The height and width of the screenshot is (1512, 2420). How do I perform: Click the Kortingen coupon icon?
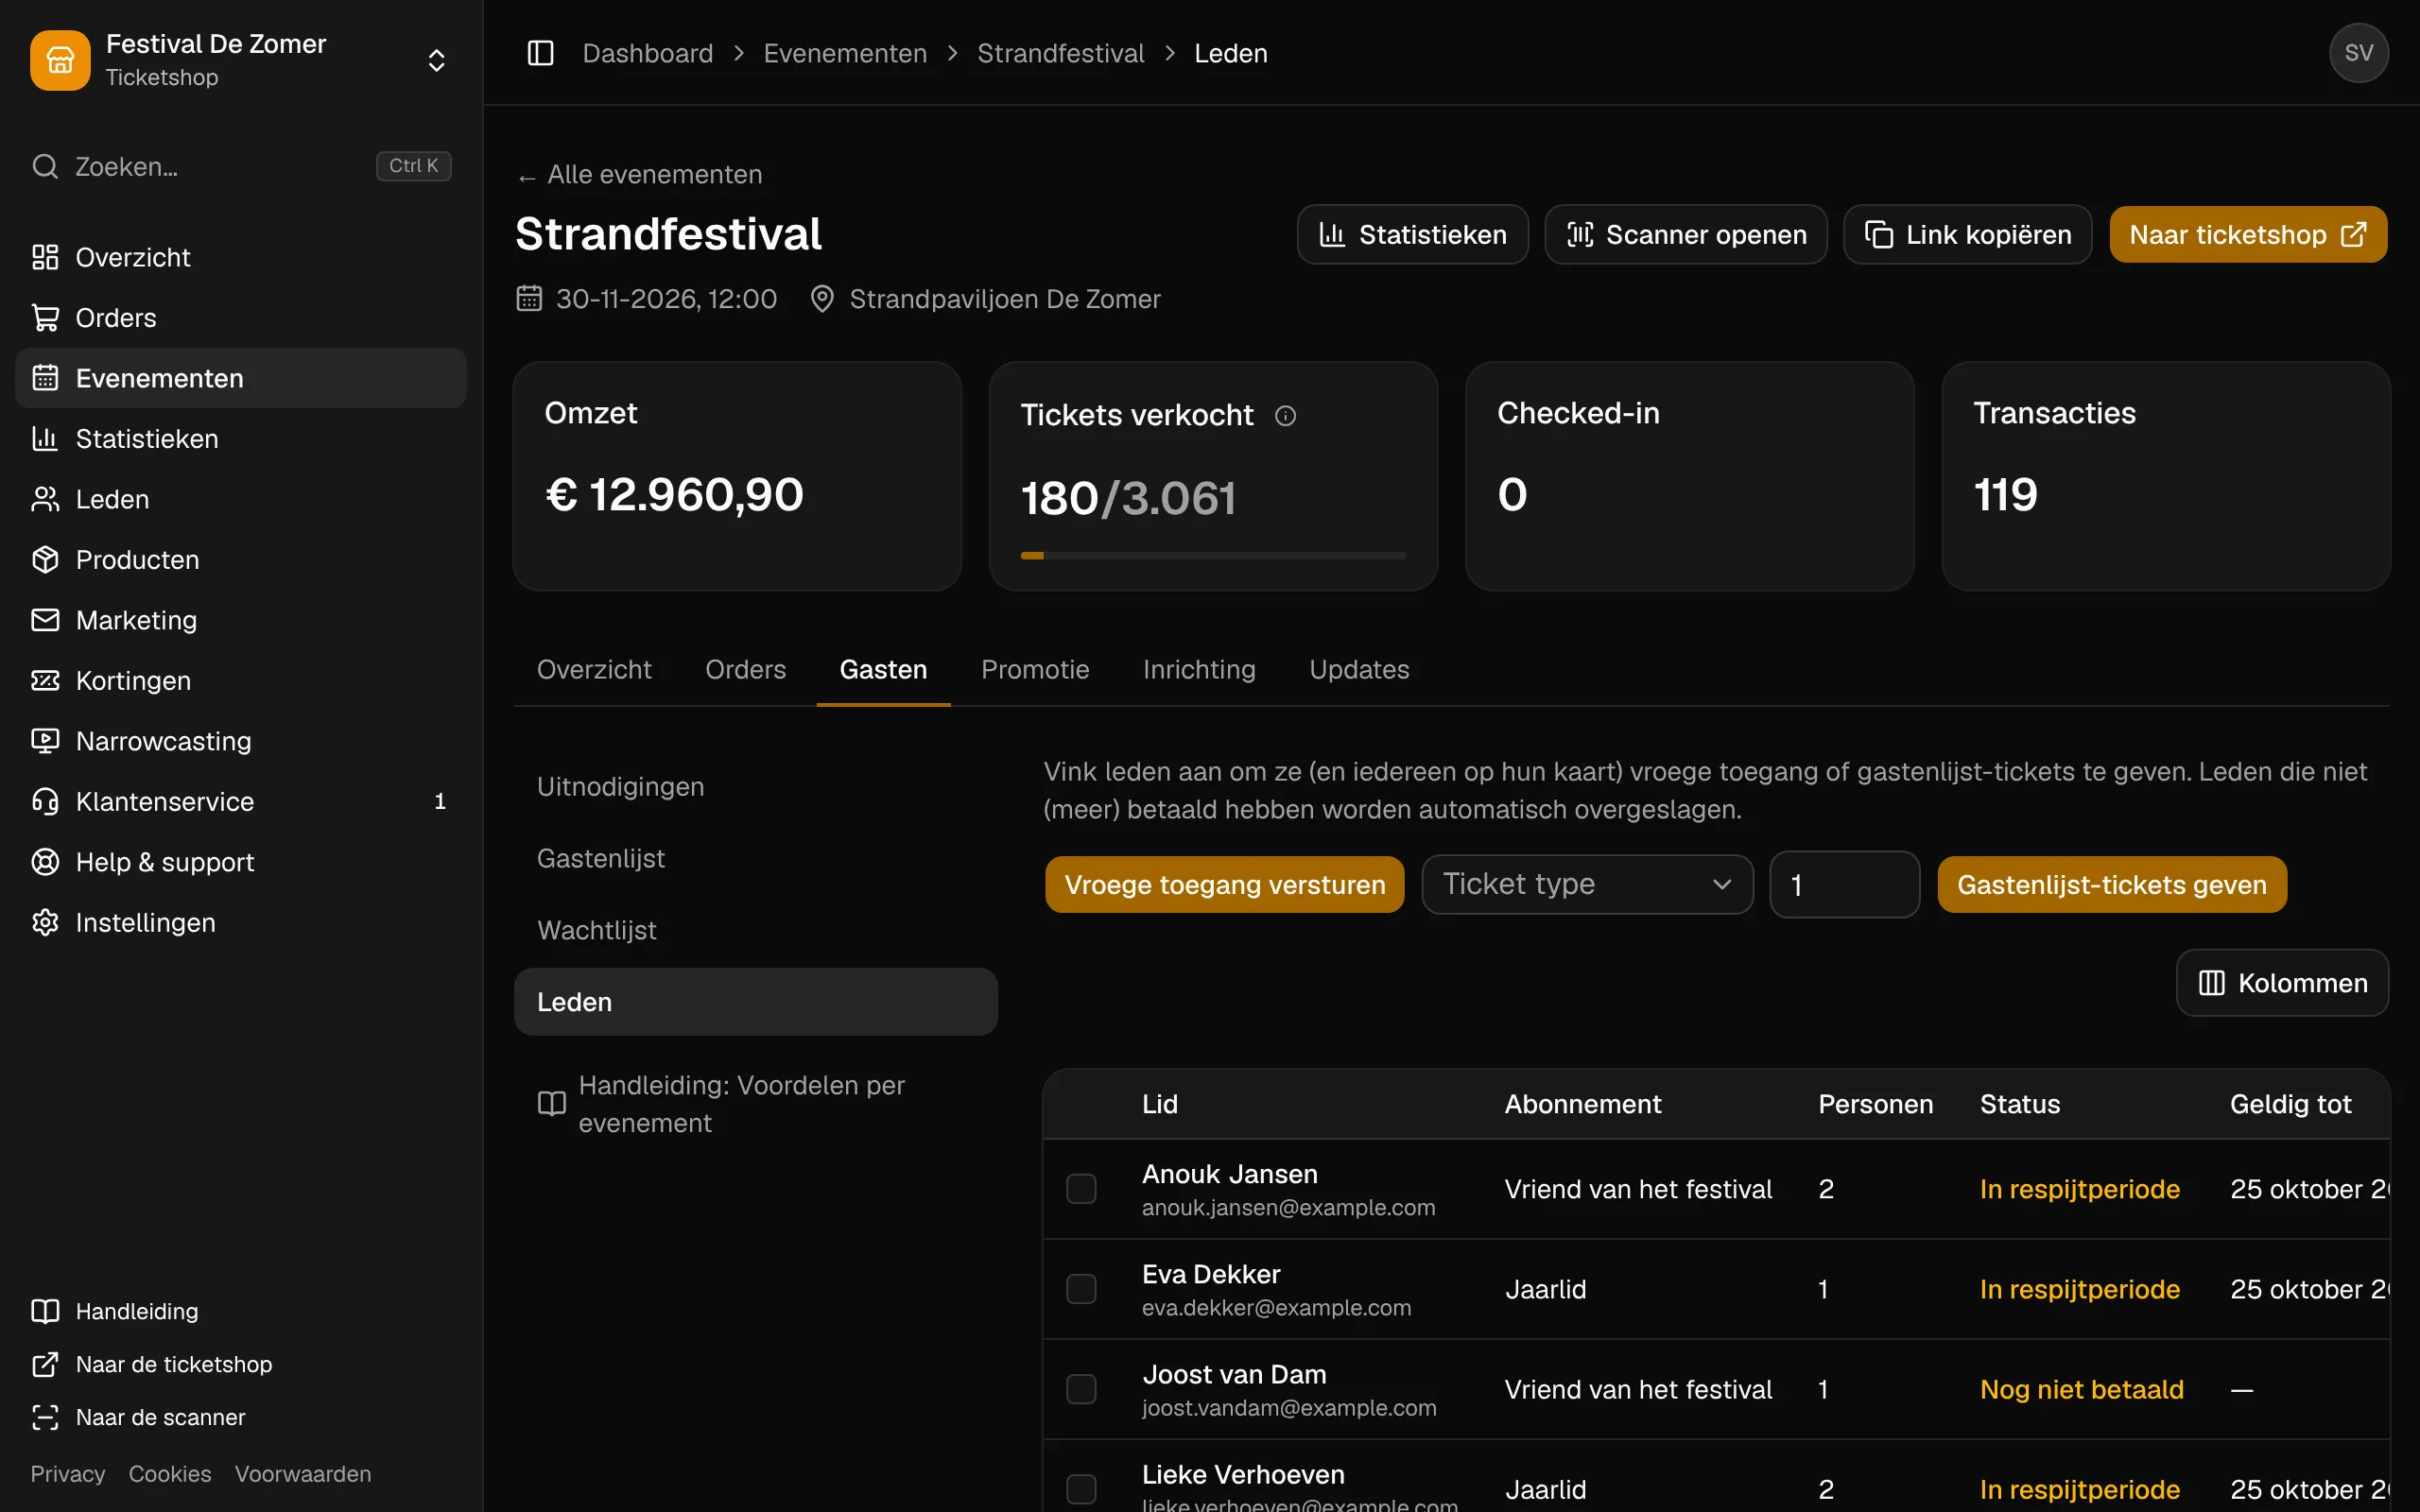coord(45,680)
